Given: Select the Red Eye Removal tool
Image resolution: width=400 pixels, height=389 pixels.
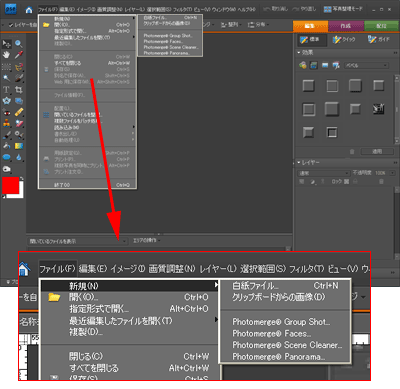Looking at the screenshot, I should 7,112.
